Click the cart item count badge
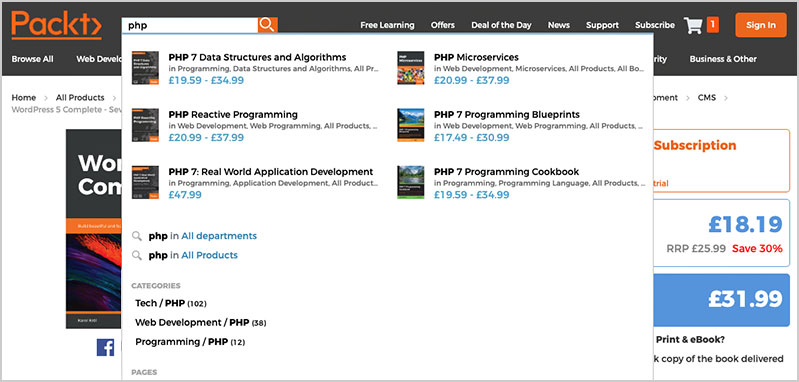 click(x=713, y=24)
